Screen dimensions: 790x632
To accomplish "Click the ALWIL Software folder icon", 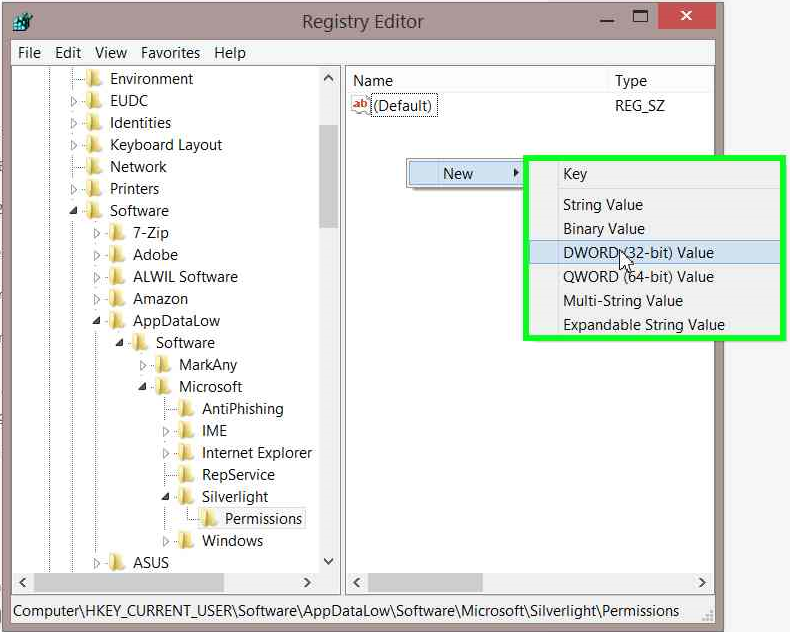I will click(117, 277).
